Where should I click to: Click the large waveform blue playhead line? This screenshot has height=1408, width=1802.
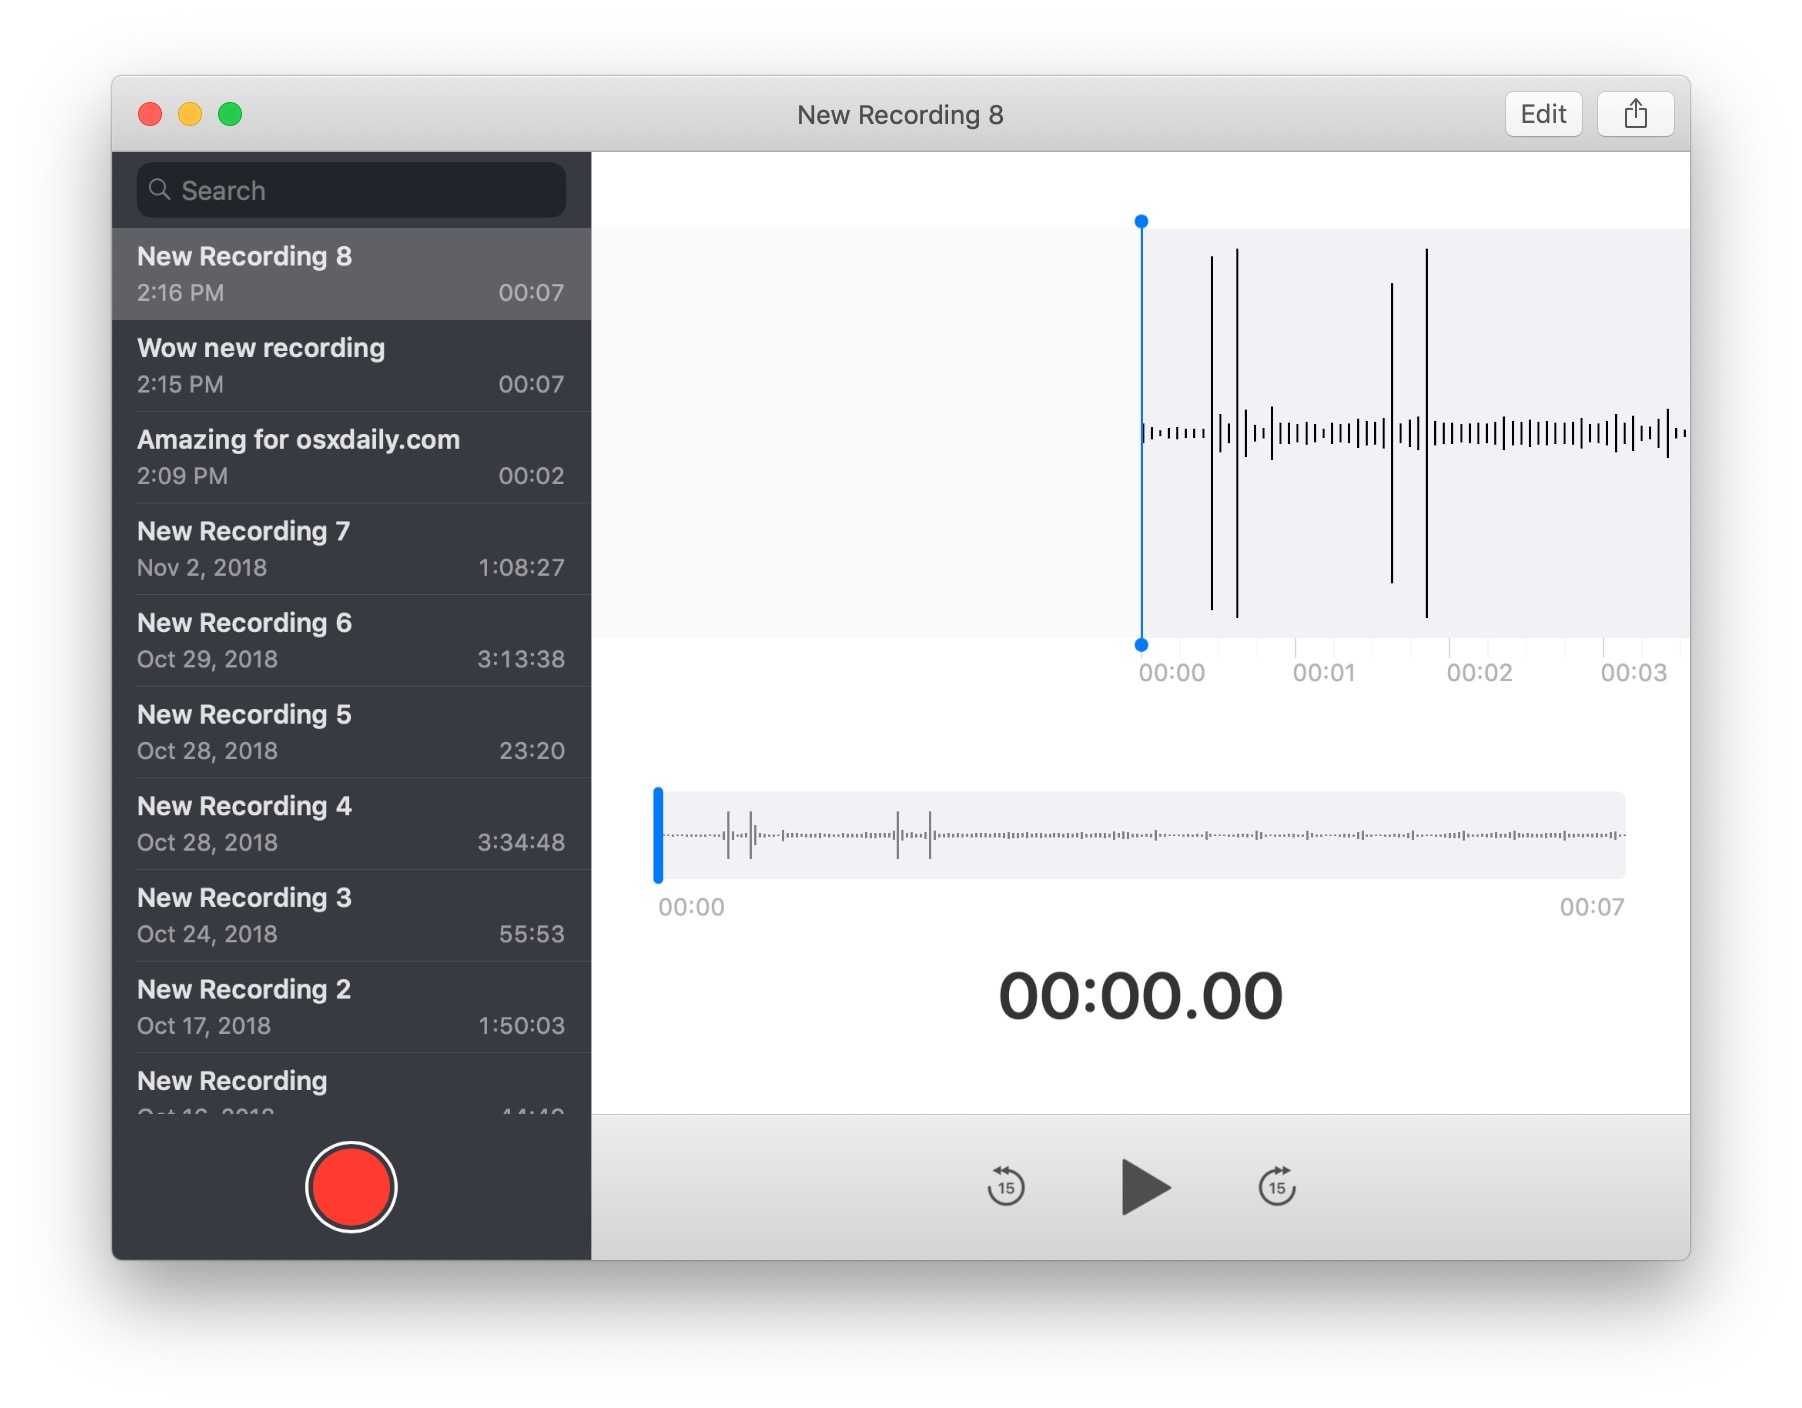(x=1141, y=433)
